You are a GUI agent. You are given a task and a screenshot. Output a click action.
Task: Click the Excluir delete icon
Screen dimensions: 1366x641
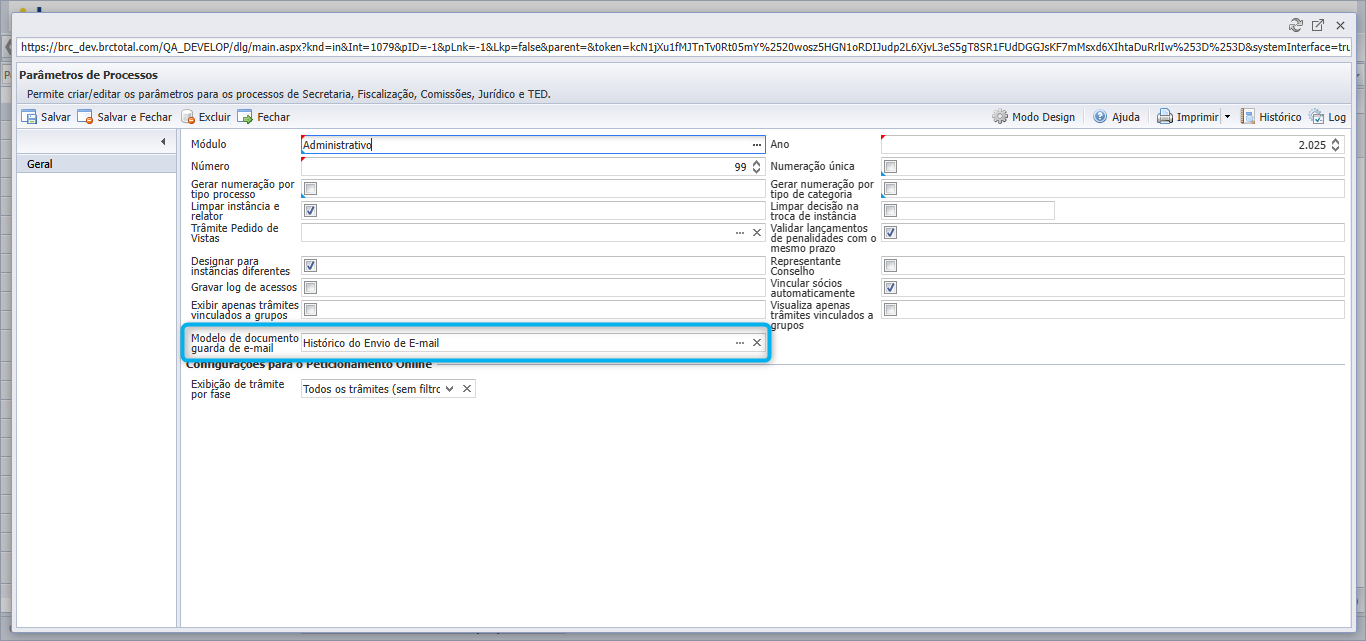188,117
